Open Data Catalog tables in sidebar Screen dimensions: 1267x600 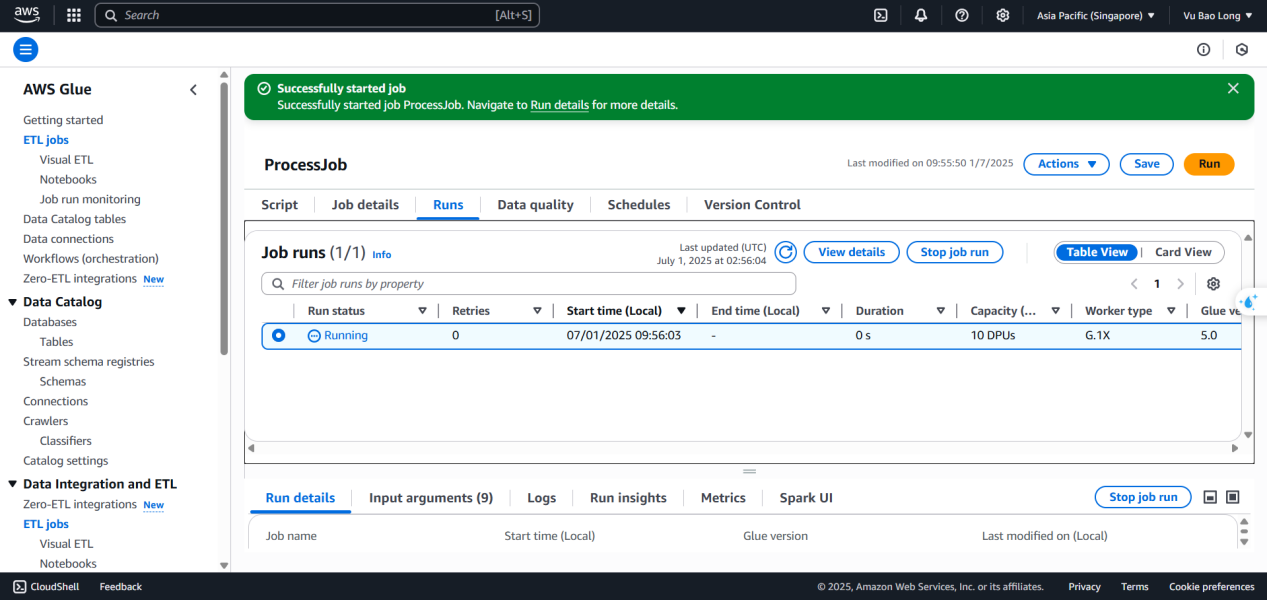(75, 219)
